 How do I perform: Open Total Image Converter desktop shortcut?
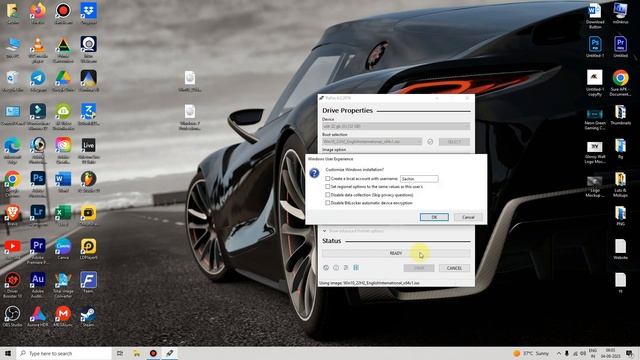[x=63, y=284]
